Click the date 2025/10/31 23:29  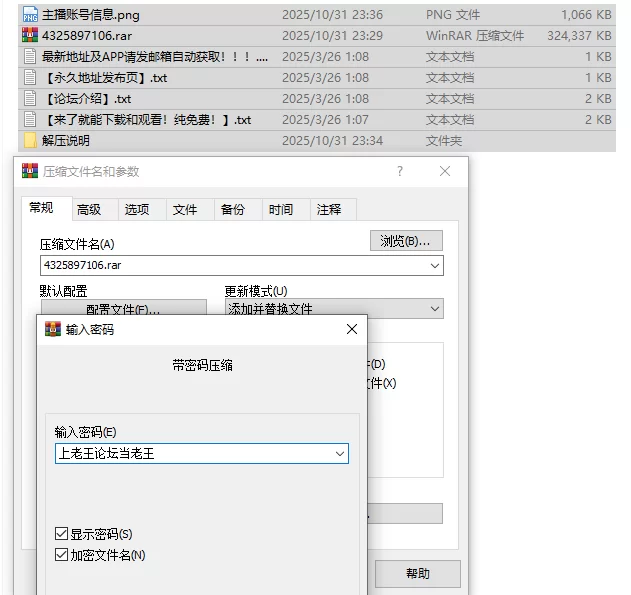pyautogui.click(x=332, y=36)
